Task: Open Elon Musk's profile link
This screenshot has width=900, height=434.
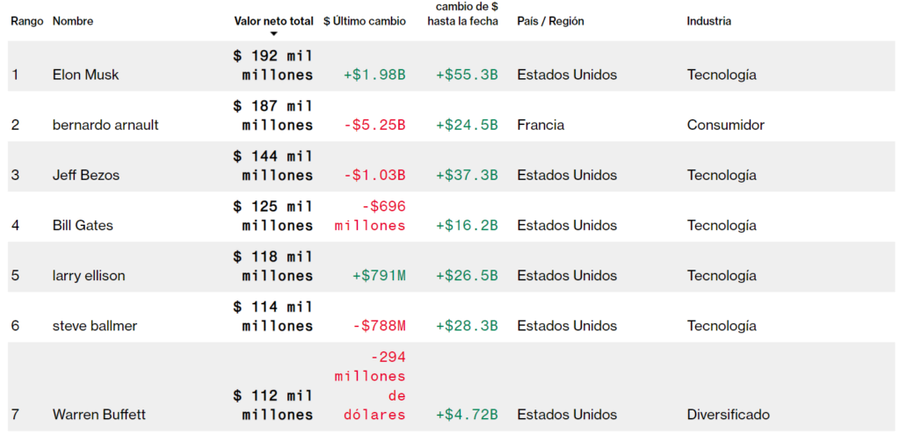Action: pyautogui.click(x=86, y=75)
